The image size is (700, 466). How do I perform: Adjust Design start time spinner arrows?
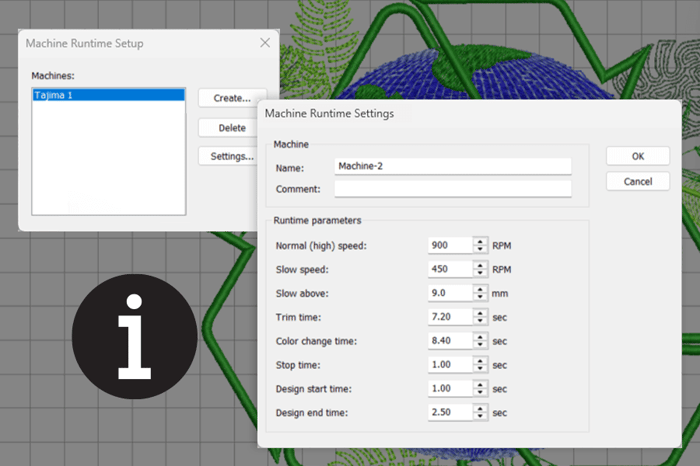(481, 388)
